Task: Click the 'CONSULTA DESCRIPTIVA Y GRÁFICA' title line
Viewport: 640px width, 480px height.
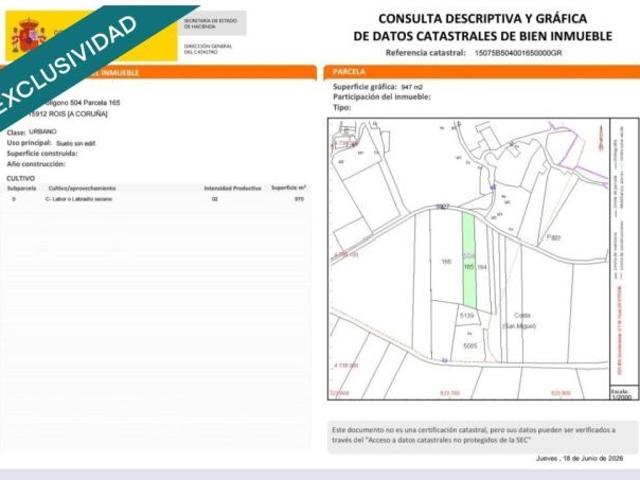Action: (x=482, y=19)
